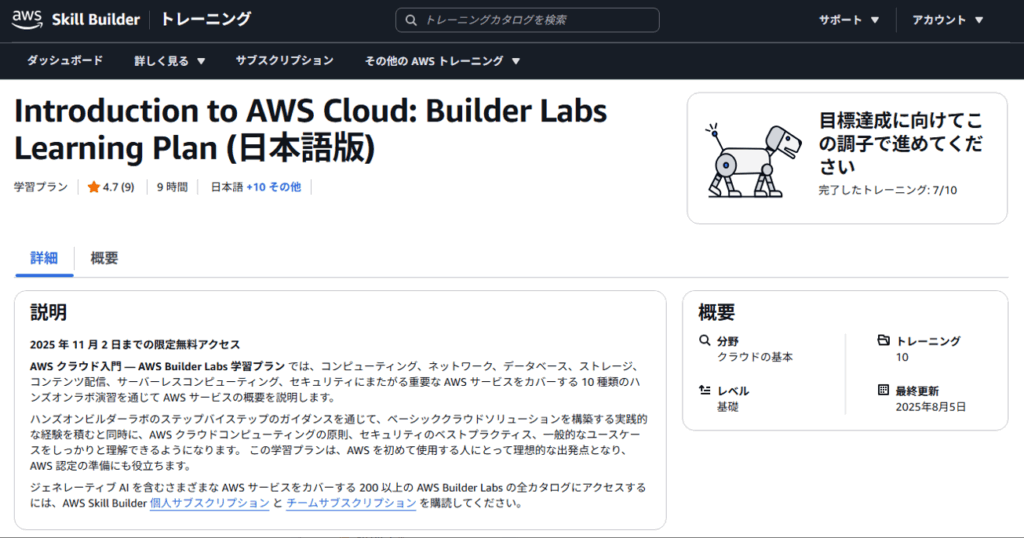Click the レベル list icon in 概要

pyautogui.click(x=704, y=390)
